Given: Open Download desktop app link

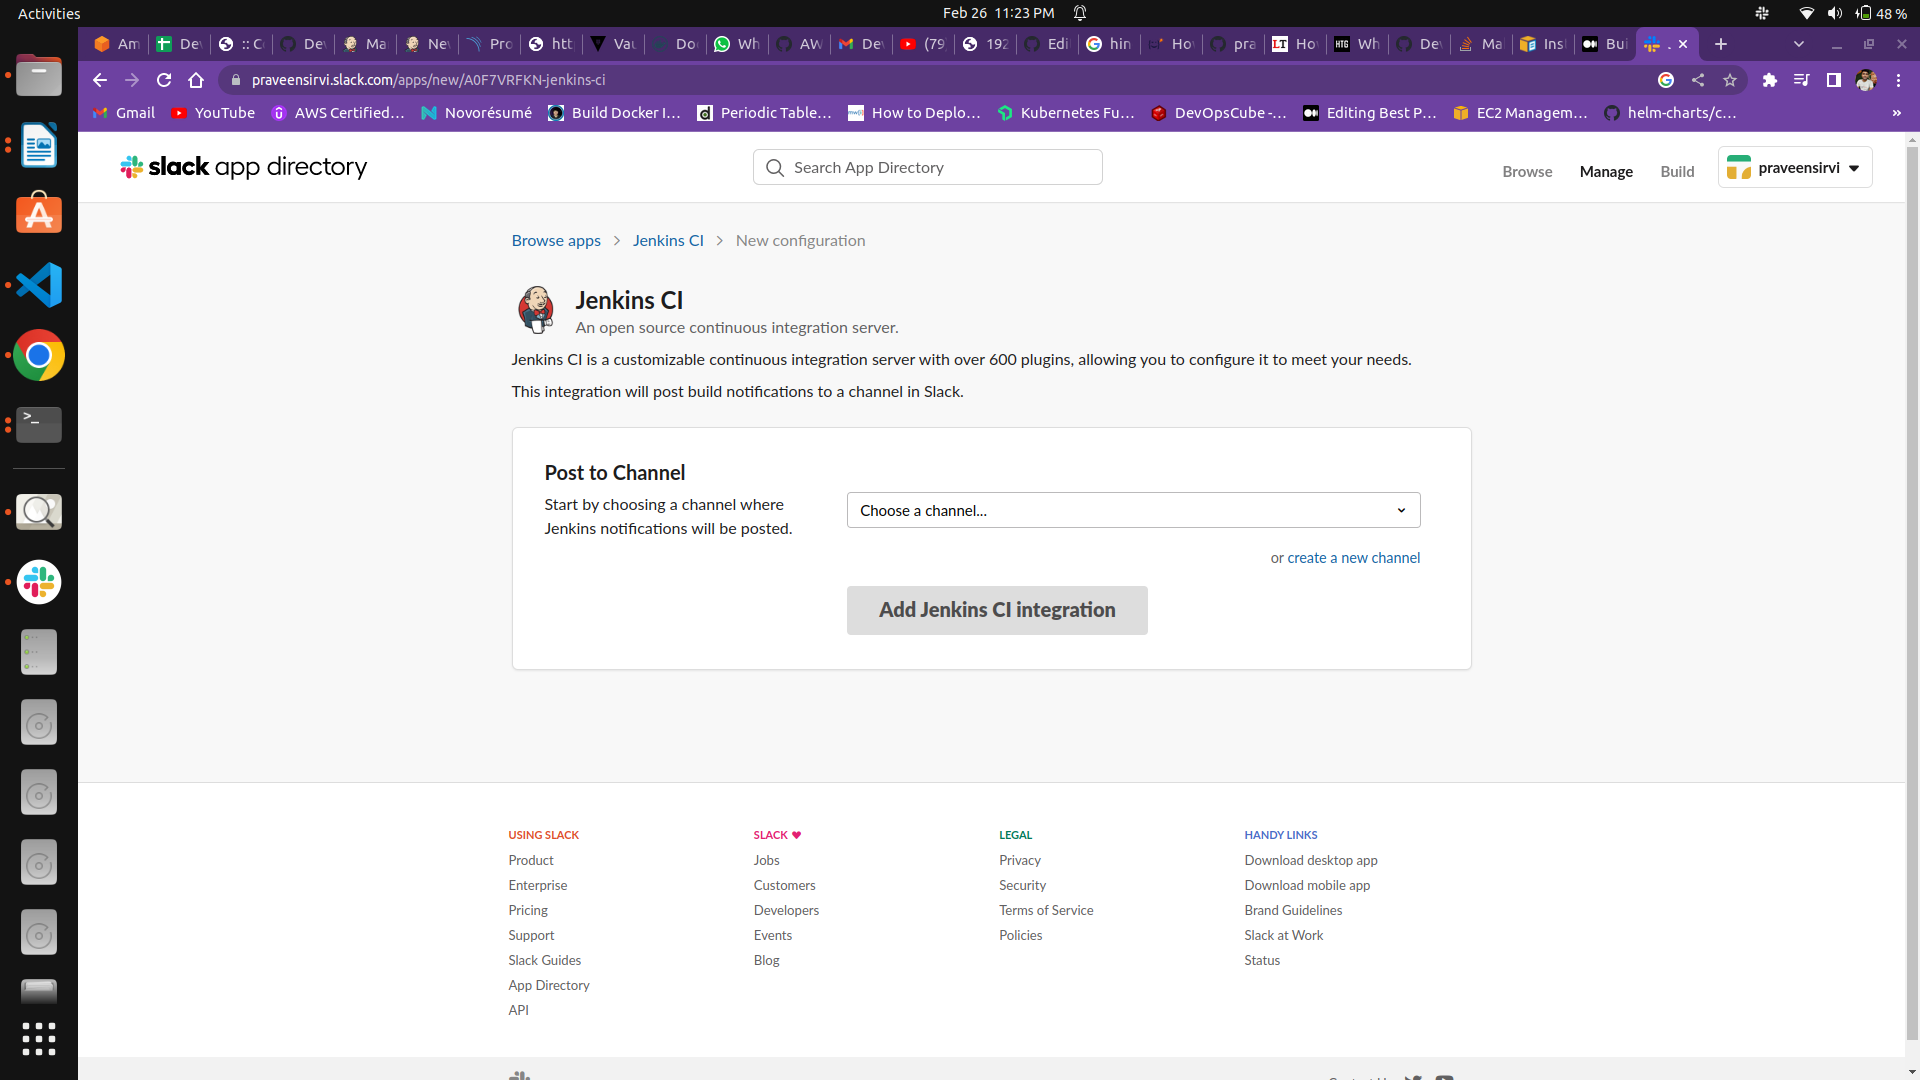Looking at the screenshot, I should tap(1311, 860).
